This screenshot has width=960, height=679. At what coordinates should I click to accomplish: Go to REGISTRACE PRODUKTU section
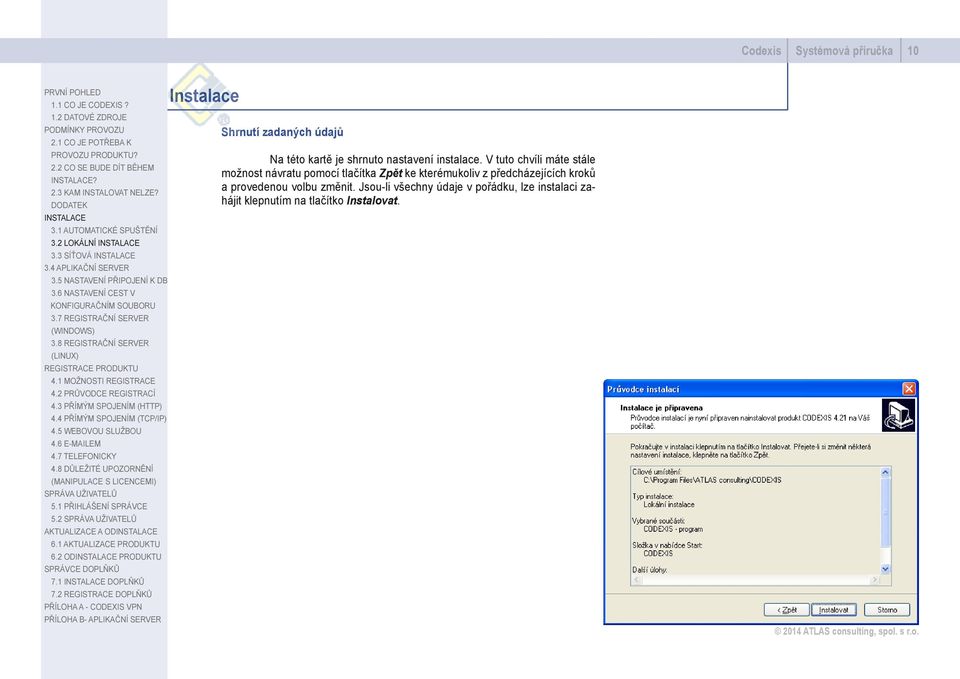91,368
